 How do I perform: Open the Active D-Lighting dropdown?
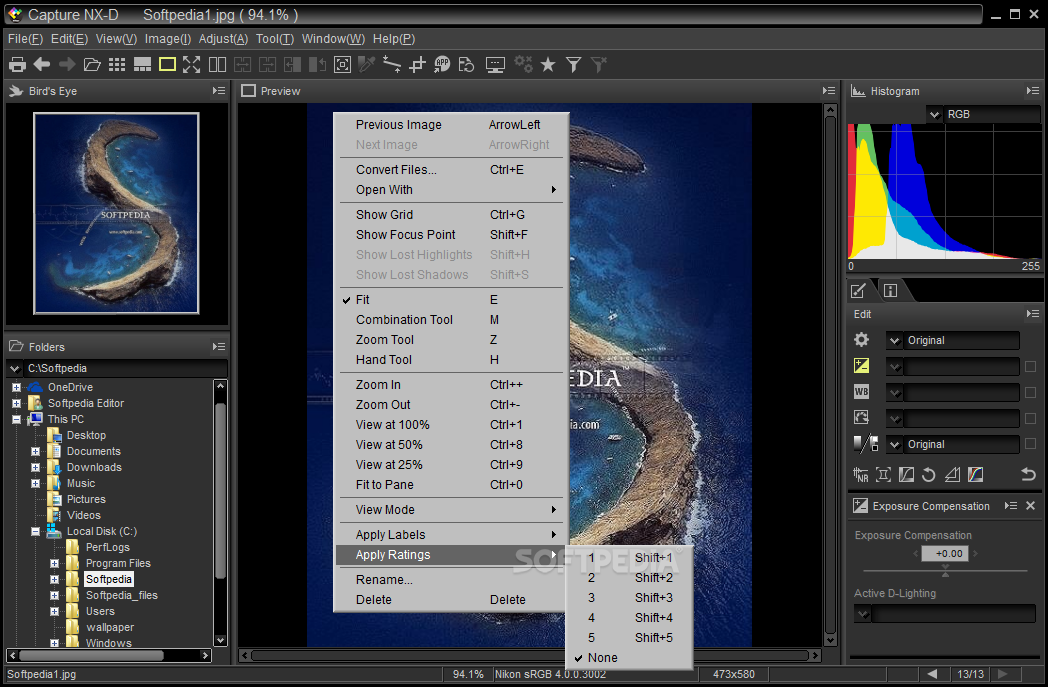tap(863, 613)
